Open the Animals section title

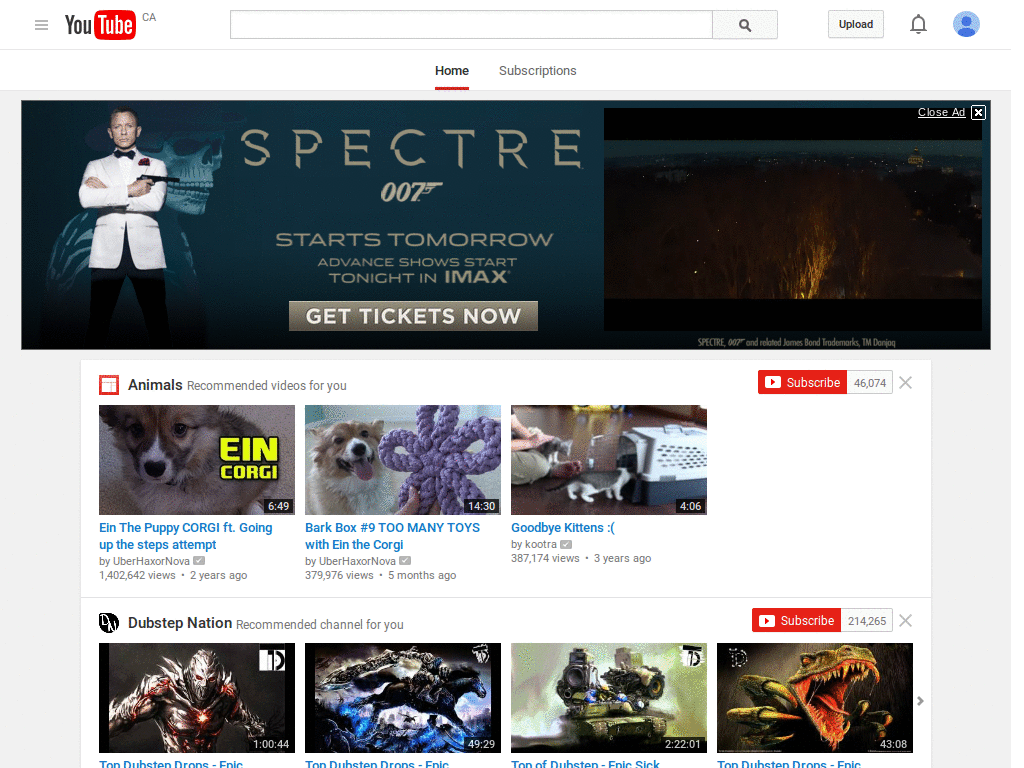155,385
